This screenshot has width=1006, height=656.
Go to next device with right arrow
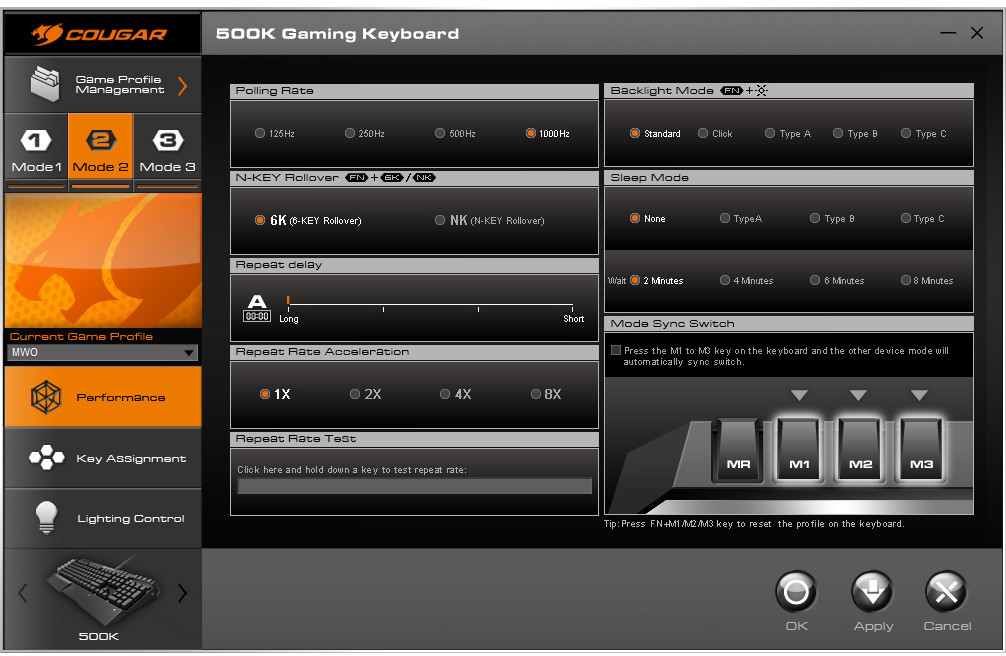[x=182, y=593]
